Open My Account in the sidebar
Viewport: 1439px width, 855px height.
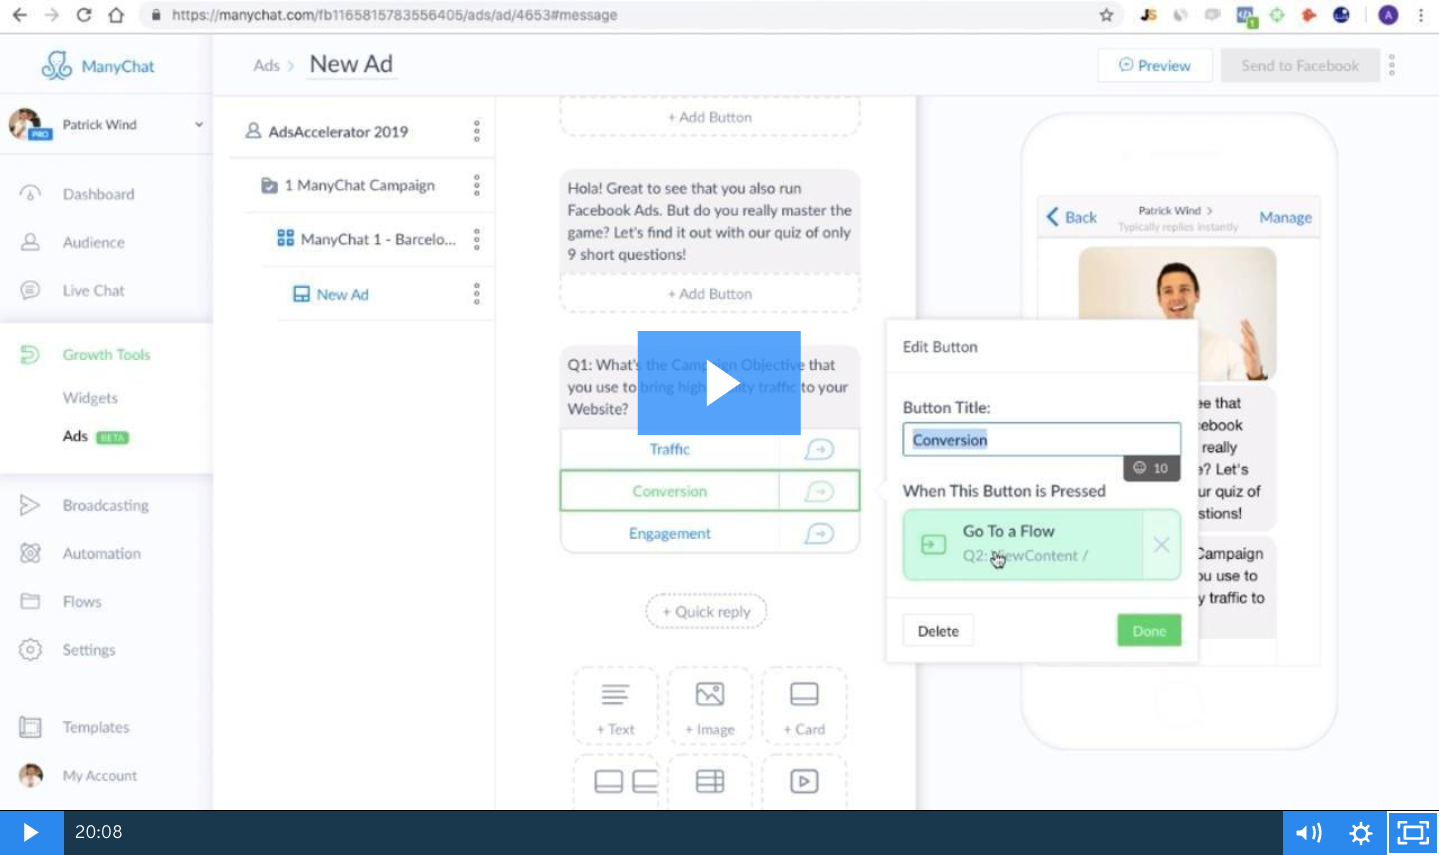tap(99, 775)
